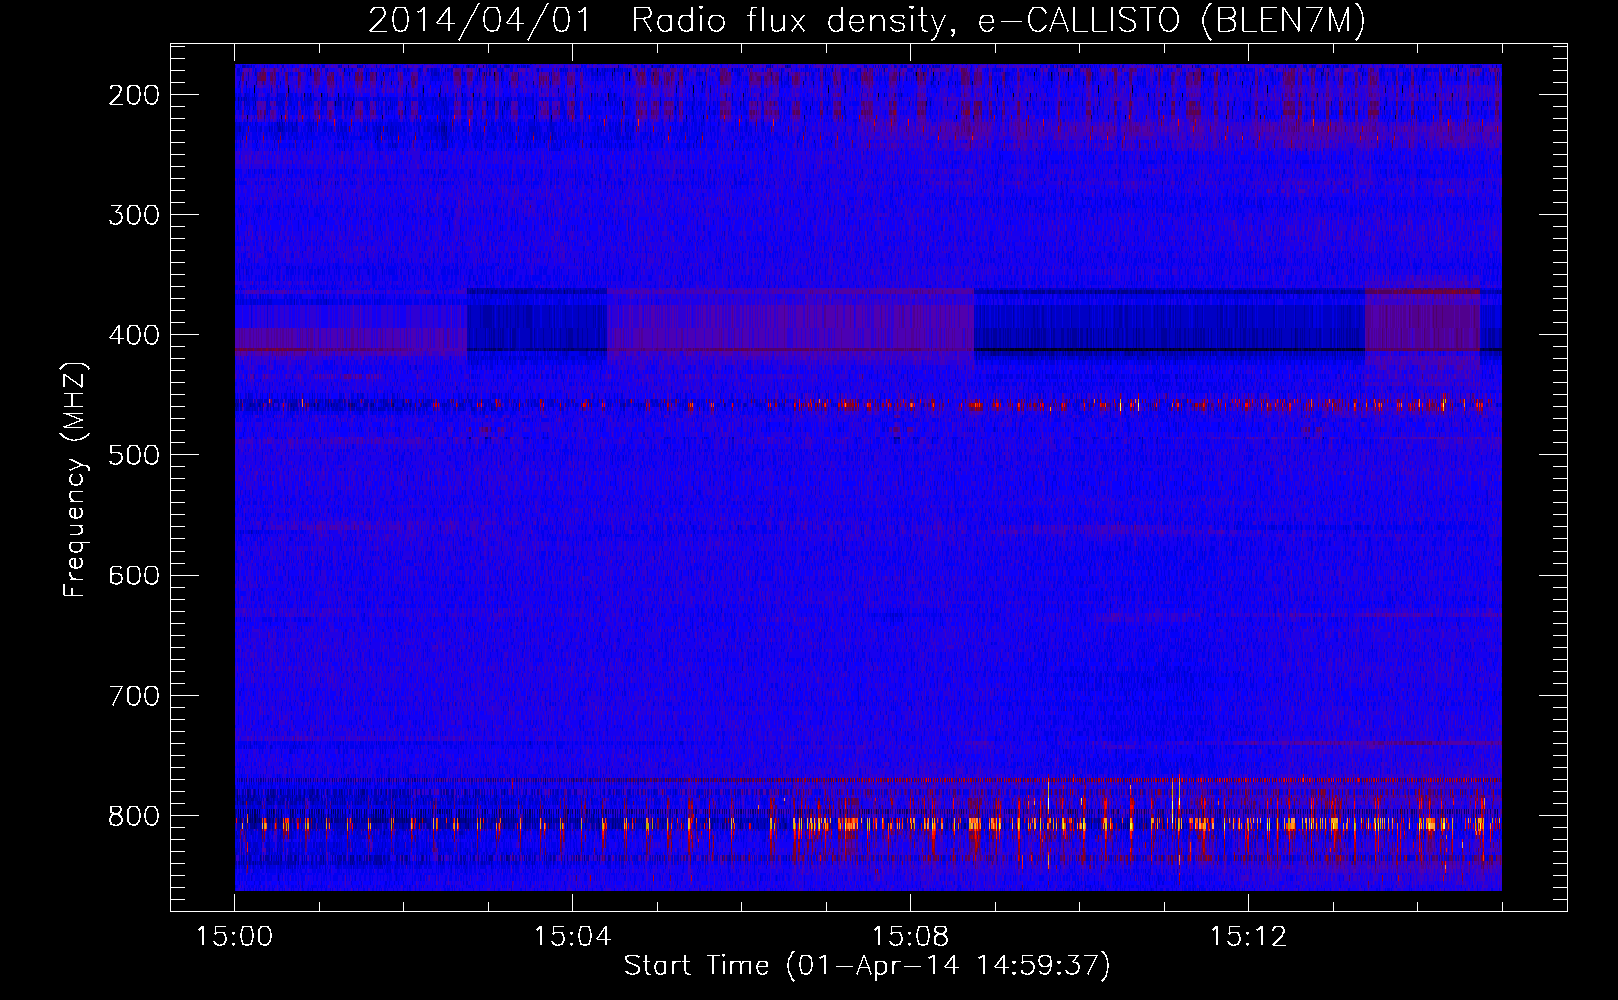Click the 800 frequency tick label
Screen dimensions: 1618x1000
click(133, 816)
